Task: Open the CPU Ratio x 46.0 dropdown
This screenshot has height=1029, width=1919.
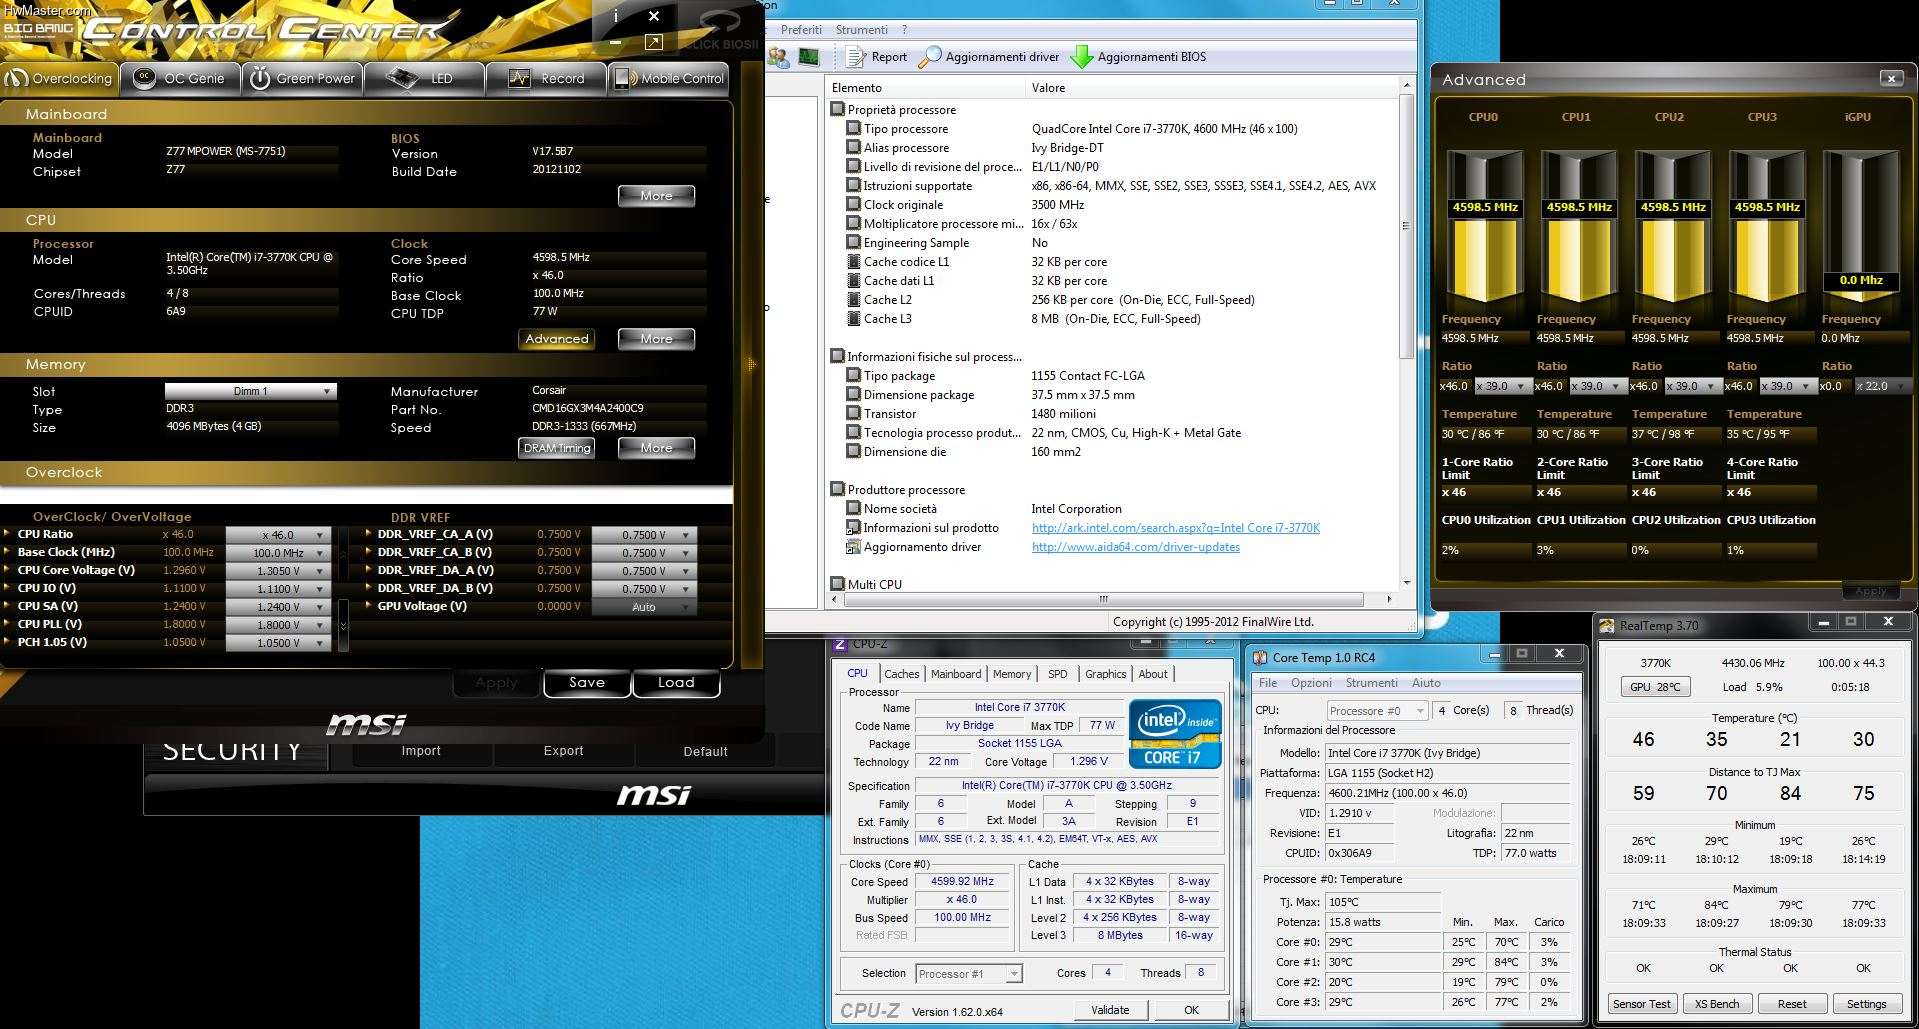Action: [x=278, y=535]
